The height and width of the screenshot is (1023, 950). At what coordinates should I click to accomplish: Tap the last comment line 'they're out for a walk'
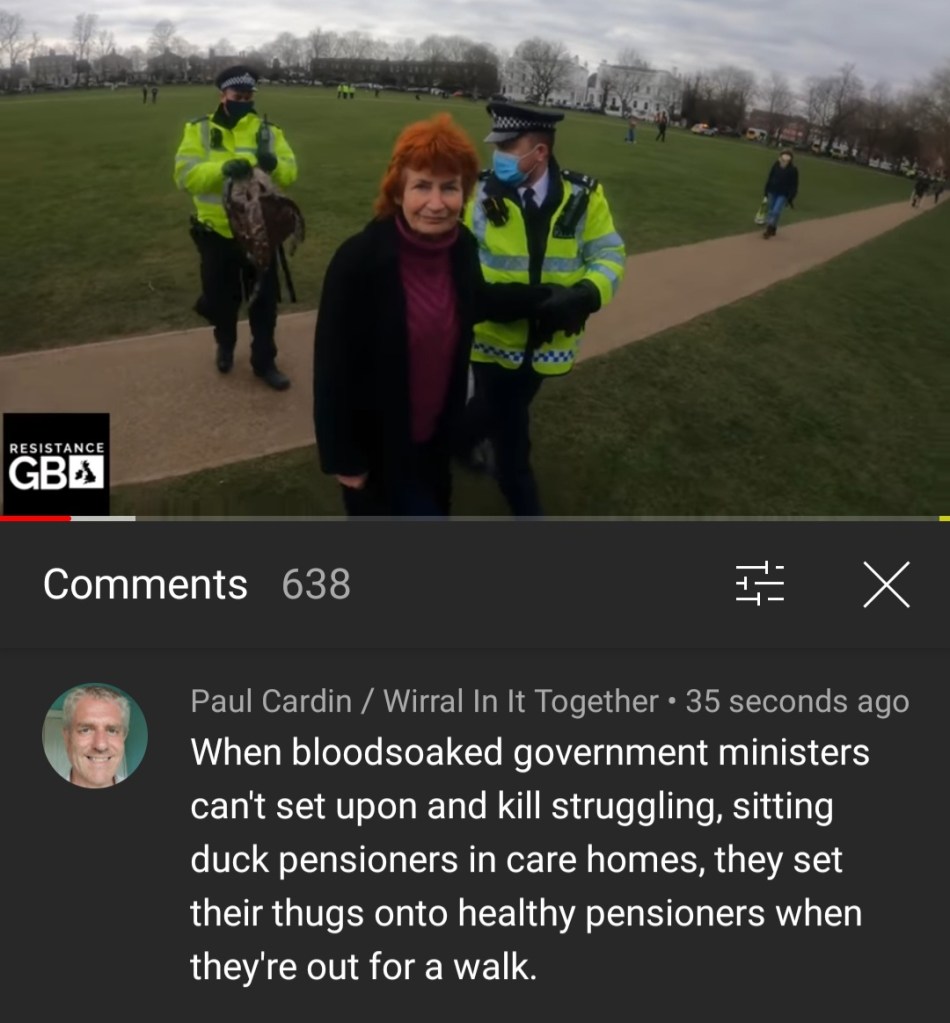click(363, 966)
